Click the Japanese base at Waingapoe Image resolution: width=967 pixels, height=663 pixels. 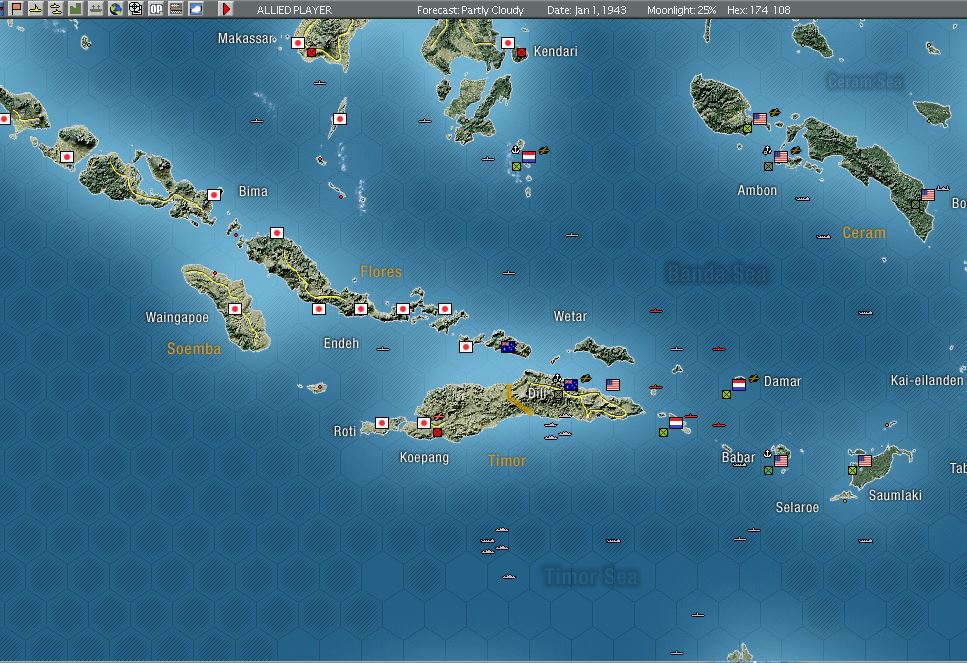tap(235, 308)
